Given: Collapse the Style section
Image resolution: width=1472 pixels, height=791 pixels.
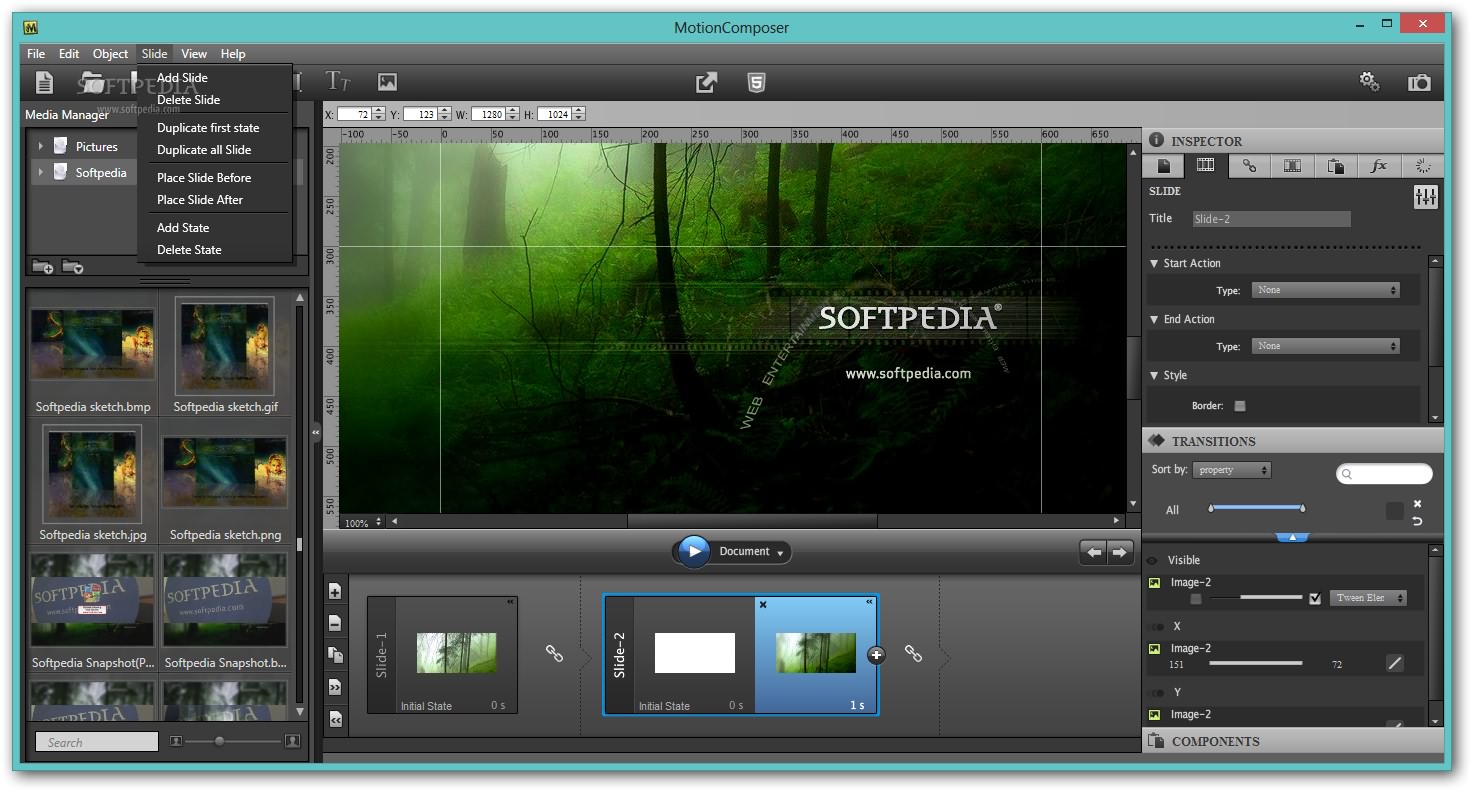Looking at the screenshot, I should (1154, 376).
